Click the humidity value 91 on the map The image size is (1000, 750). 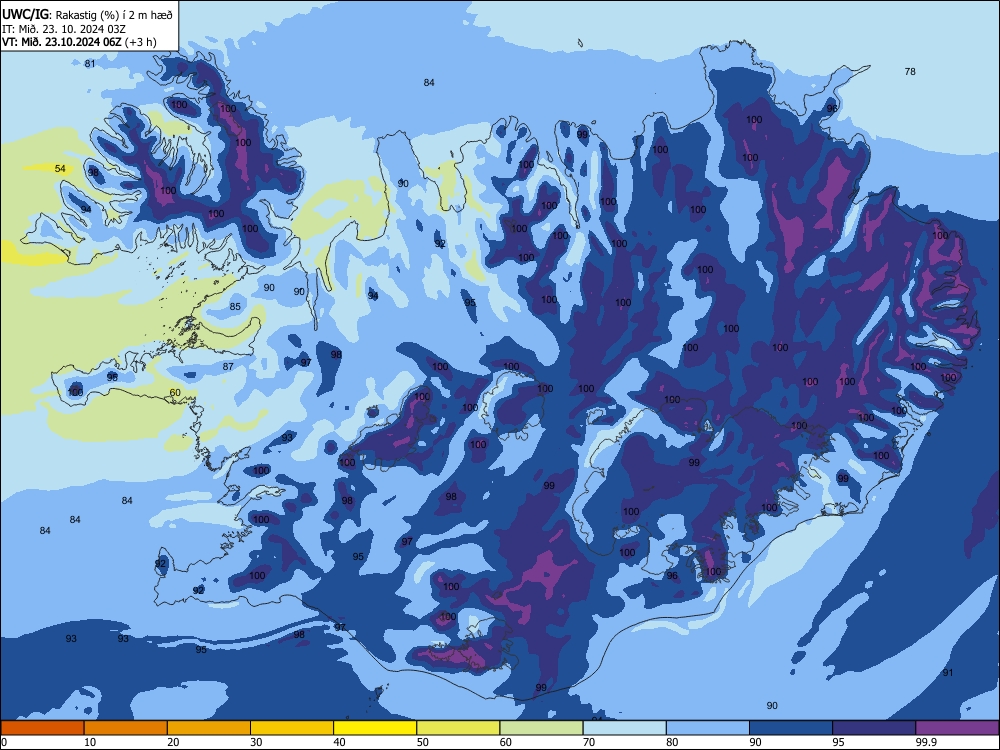click(948, 673)
